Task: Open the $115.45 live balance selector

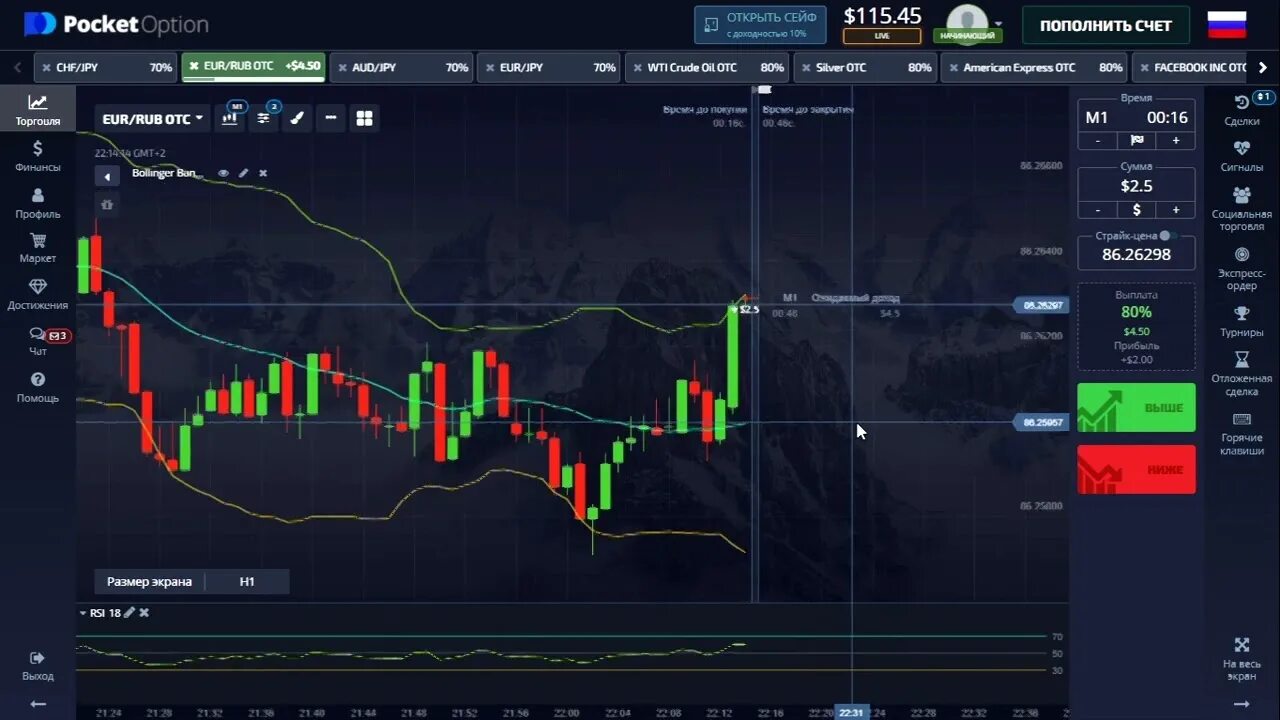Action: click(x=882, y=25)
